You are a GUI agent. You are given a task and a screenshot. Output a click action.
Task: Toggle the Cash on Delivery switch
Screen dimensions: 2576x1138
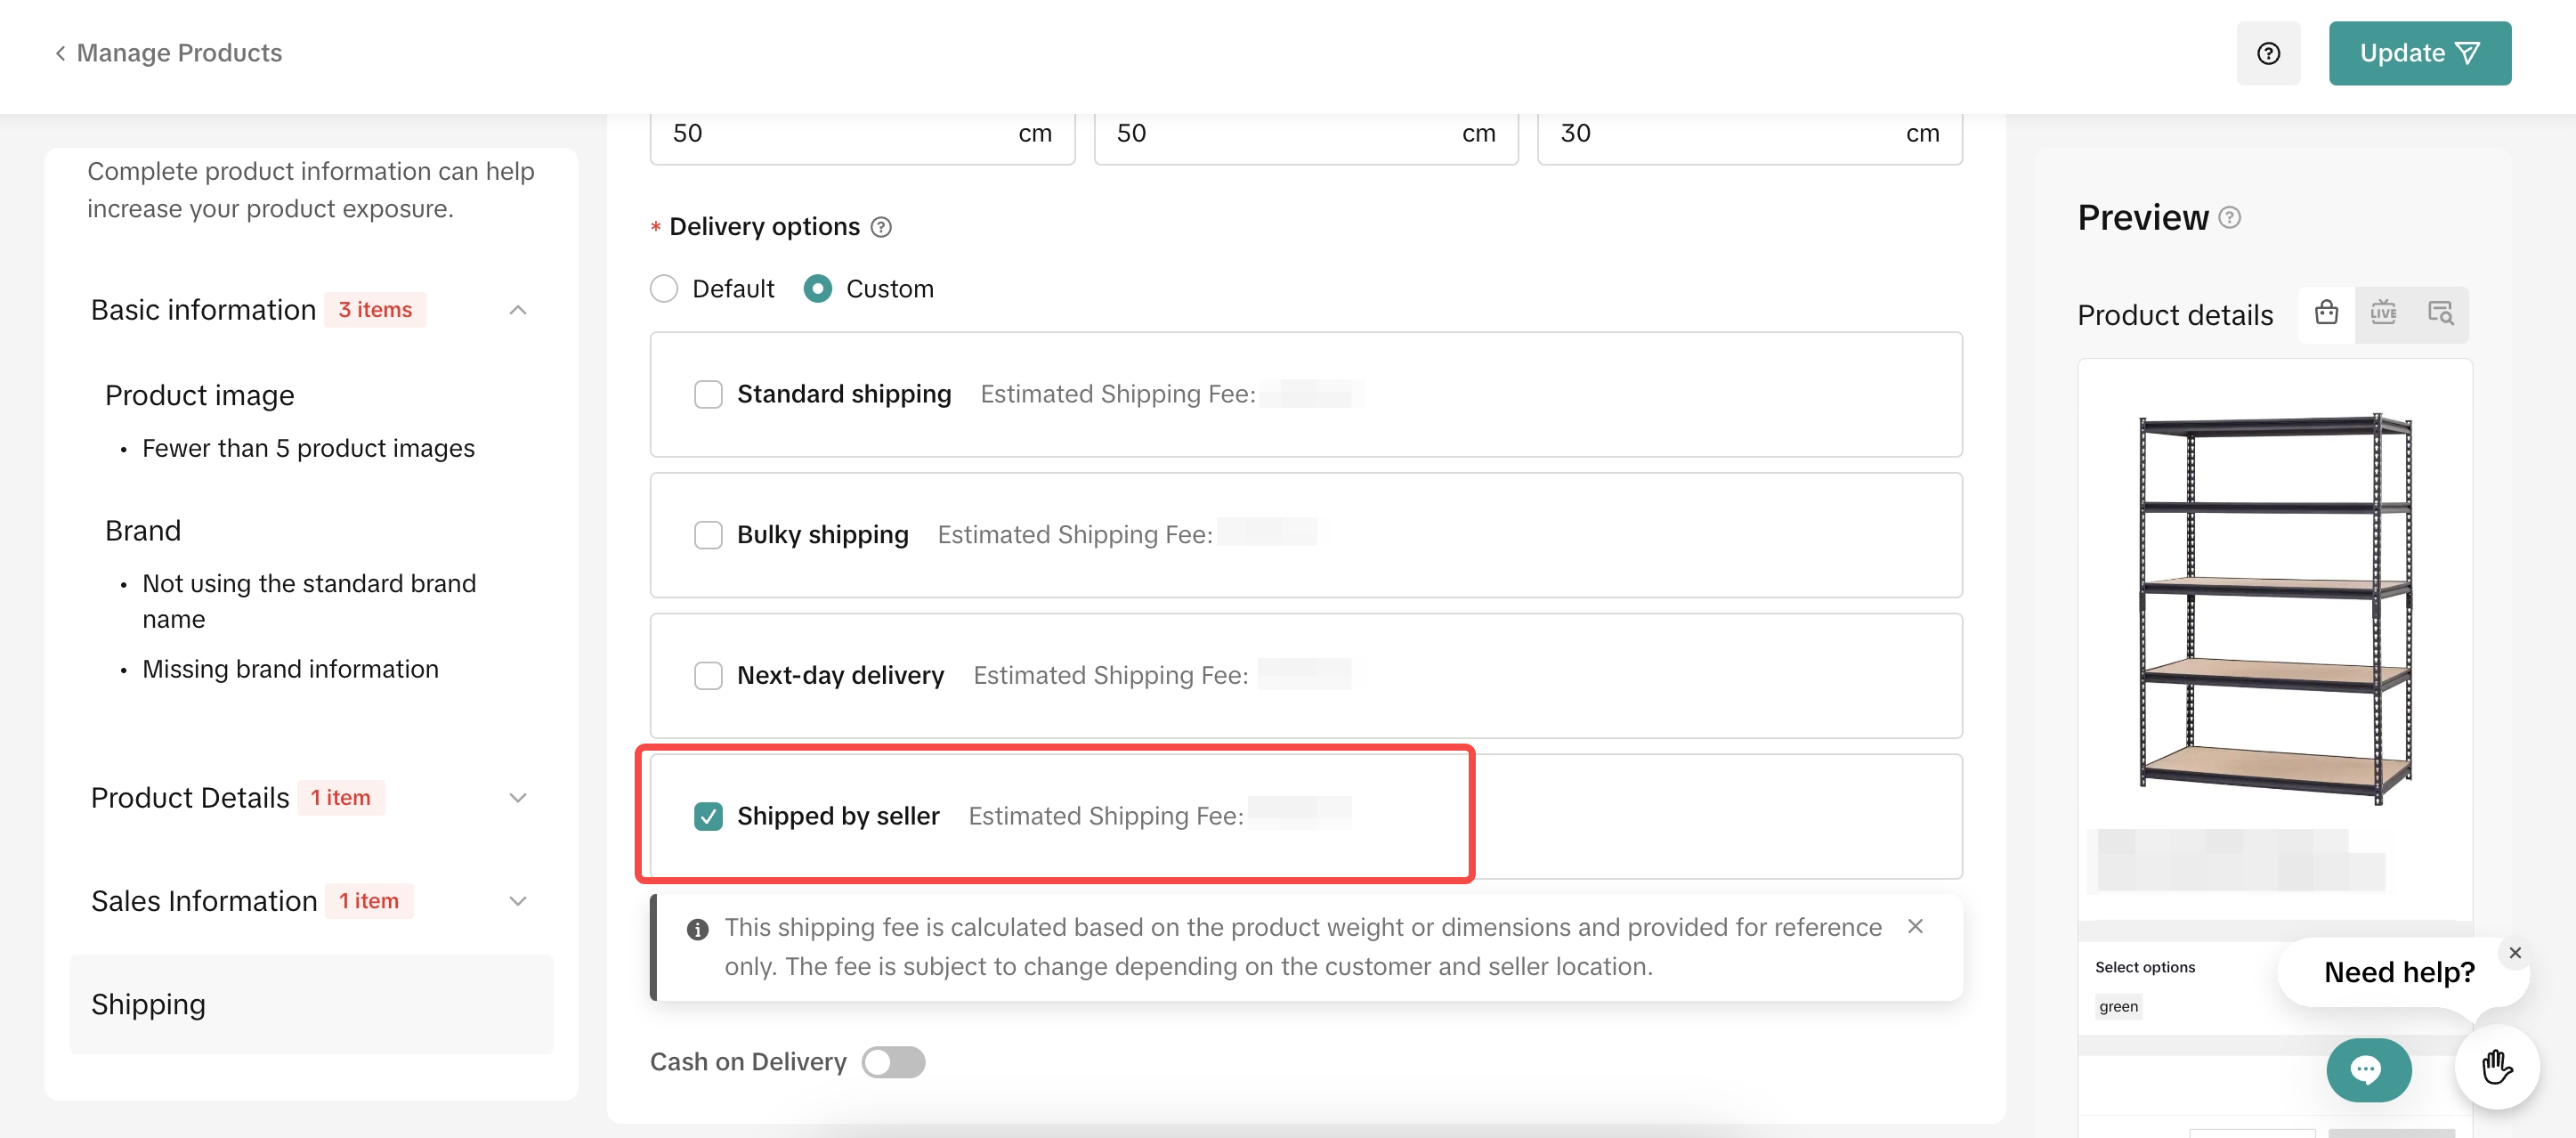tap(893, 1061)
